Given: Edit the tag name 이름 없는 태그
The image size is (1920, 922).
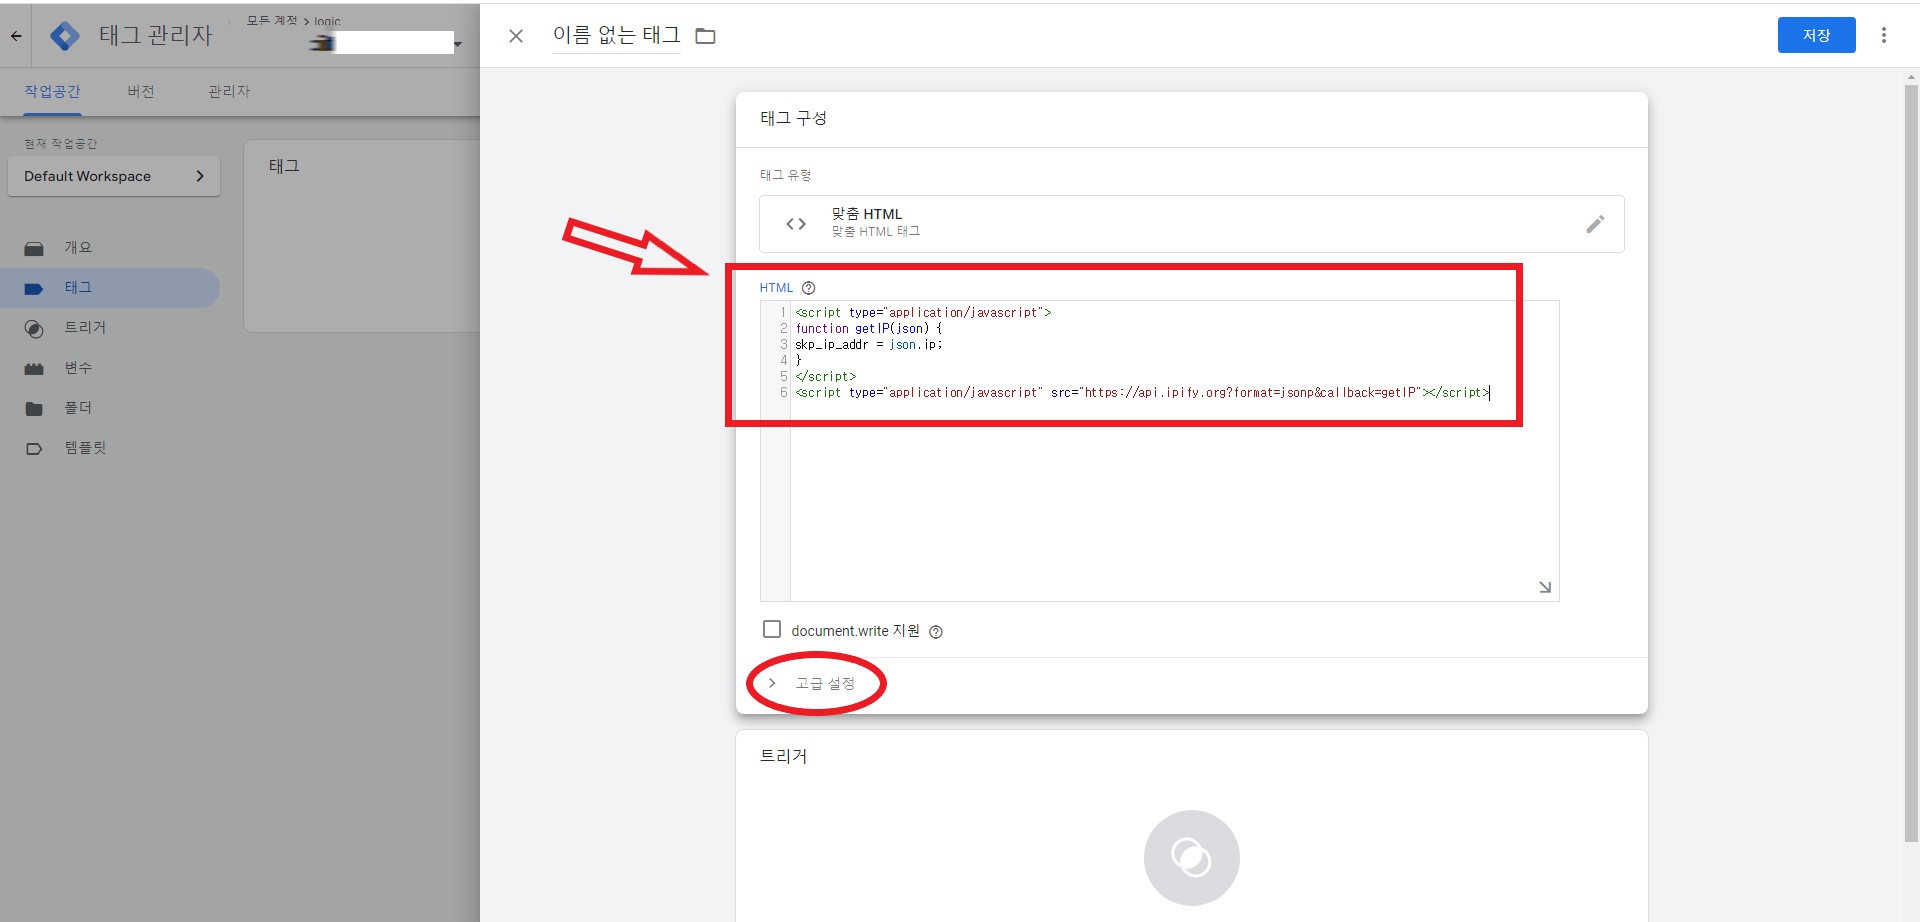Looking at the screenshot, I should tap(616, 35).
